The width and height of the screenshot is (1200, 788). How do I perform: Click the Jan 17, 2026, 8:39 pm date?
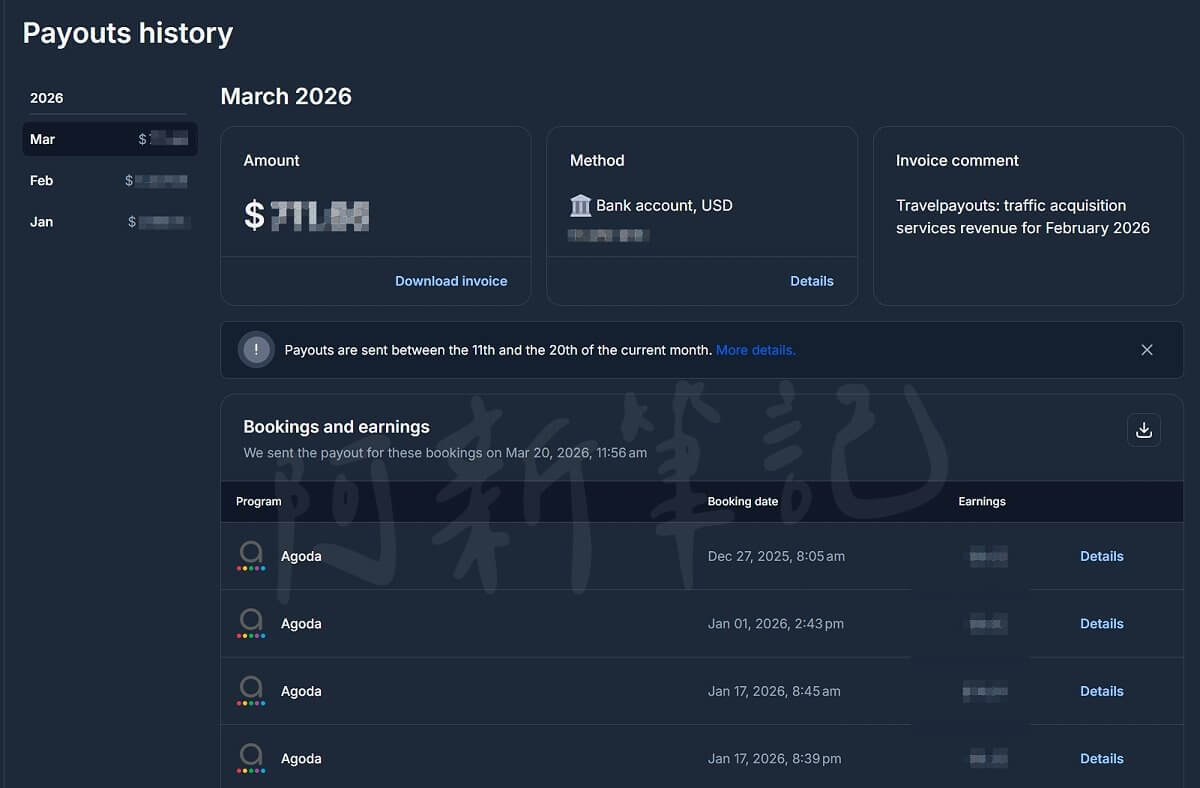[x=775, y=758]
